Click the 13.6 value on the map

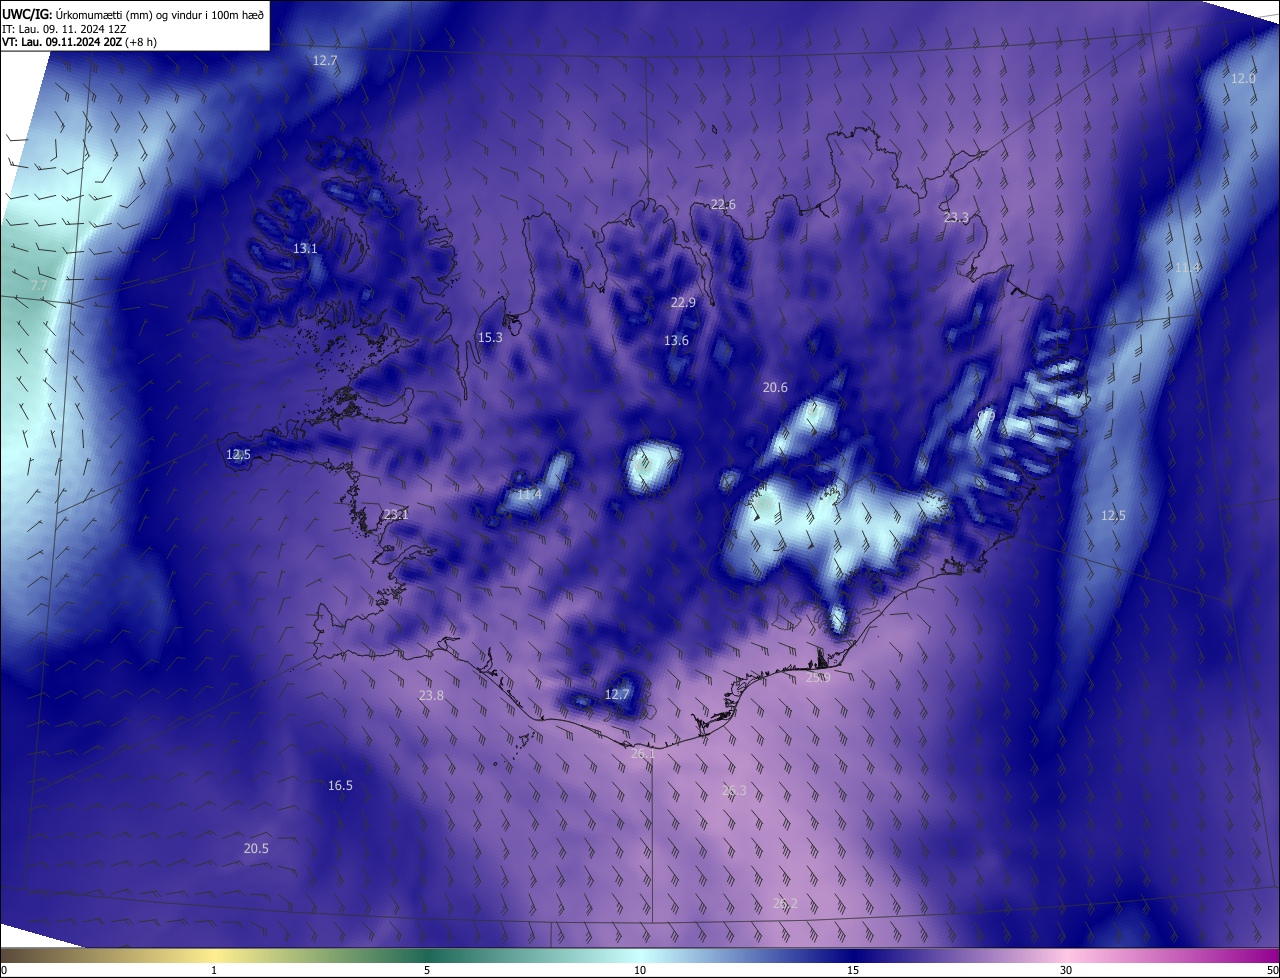[676, 340]
